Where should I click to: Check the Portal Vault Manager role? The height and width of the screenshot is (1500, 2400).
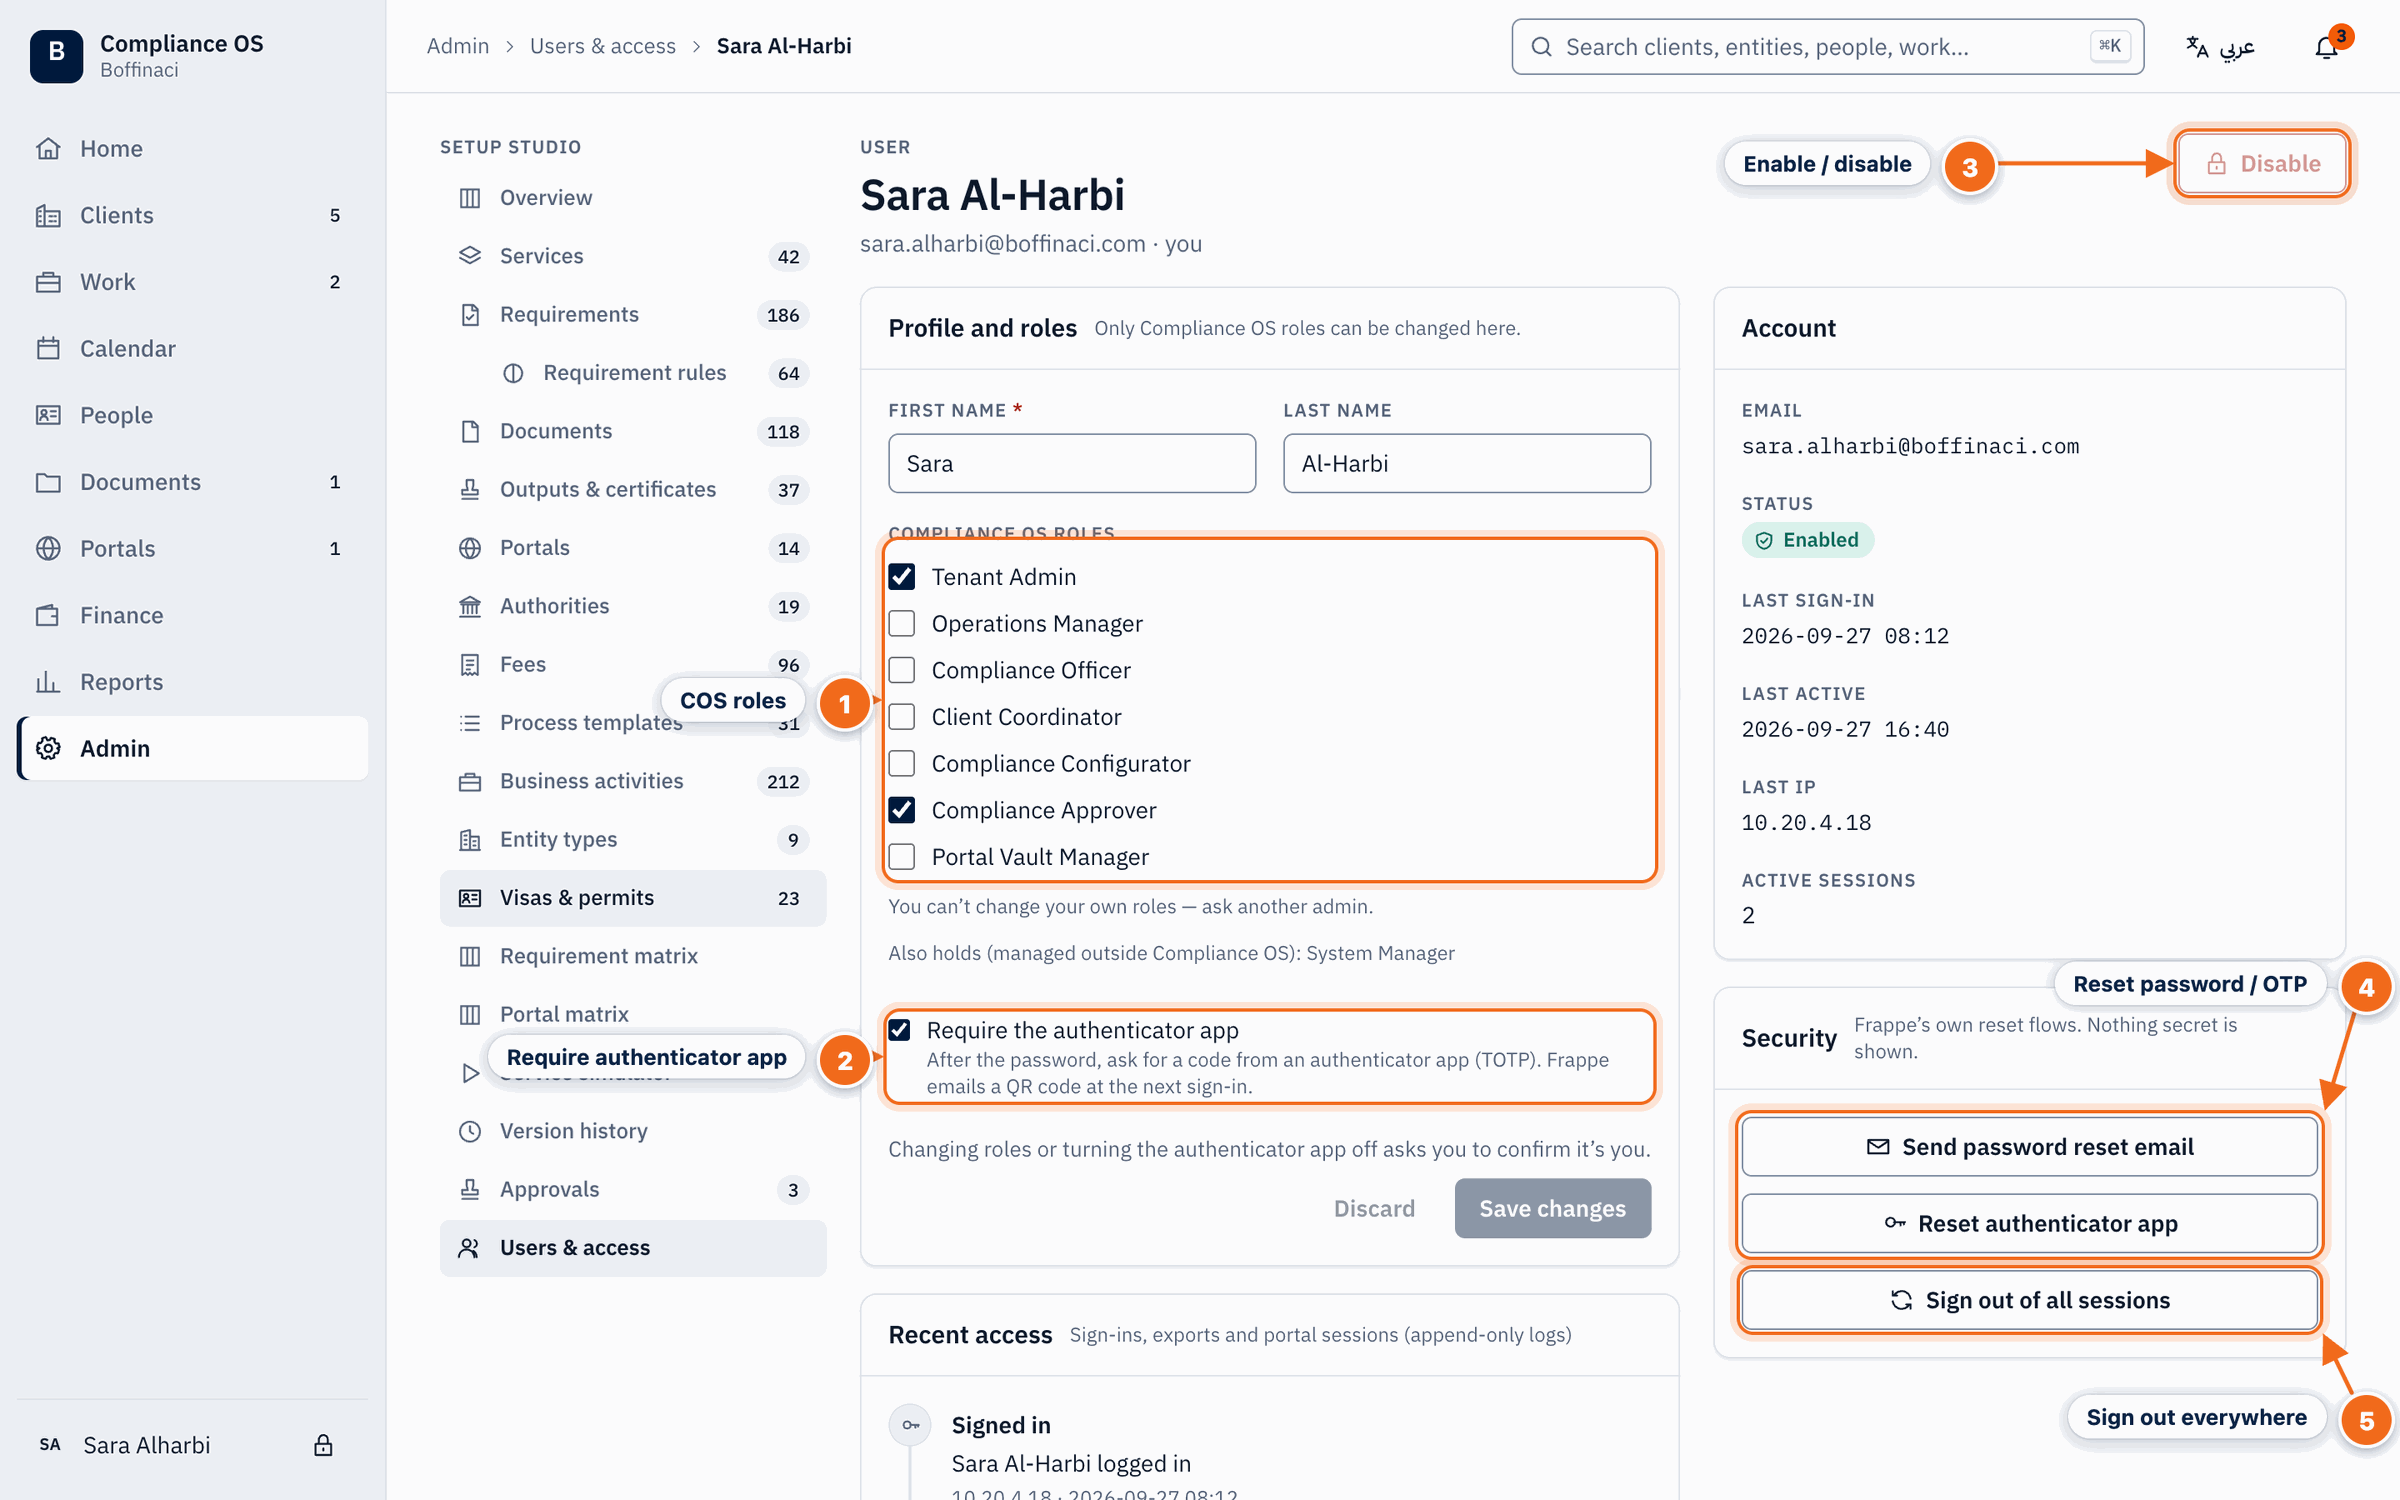(x=902, y=857)
